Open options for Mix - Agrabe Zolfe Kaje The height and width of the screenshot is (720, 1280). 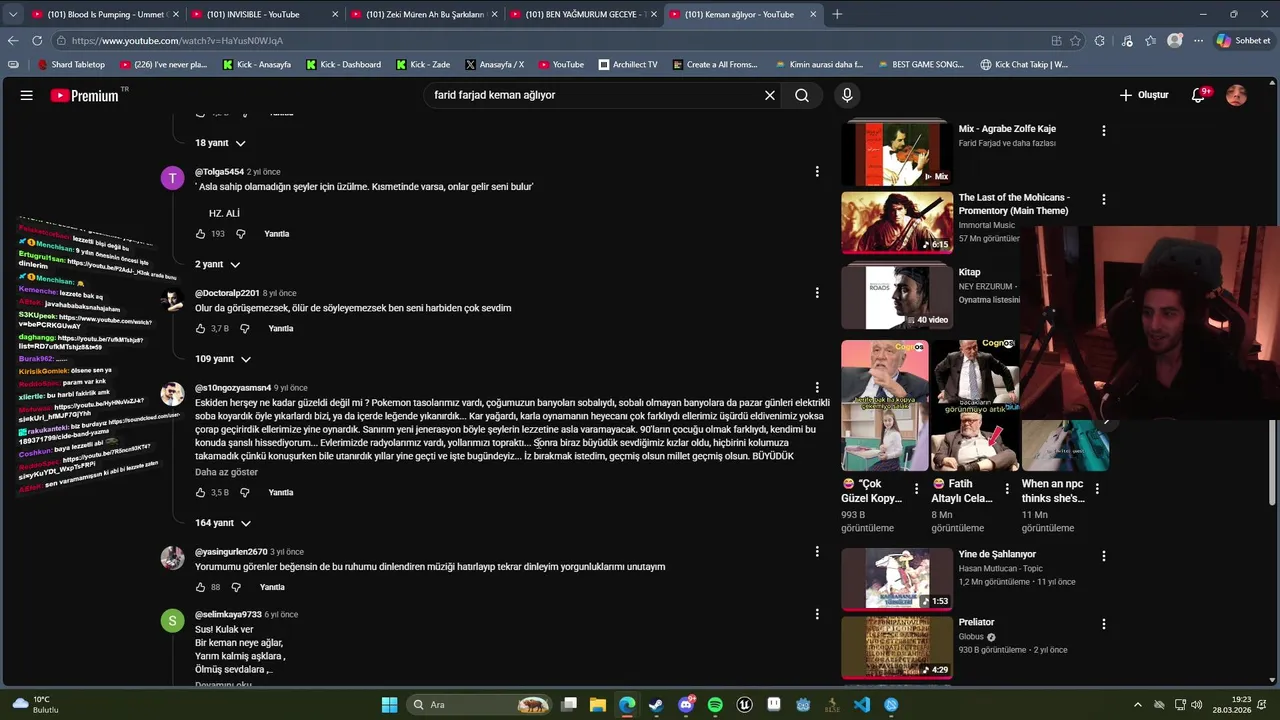click(x=1104, y=131)
